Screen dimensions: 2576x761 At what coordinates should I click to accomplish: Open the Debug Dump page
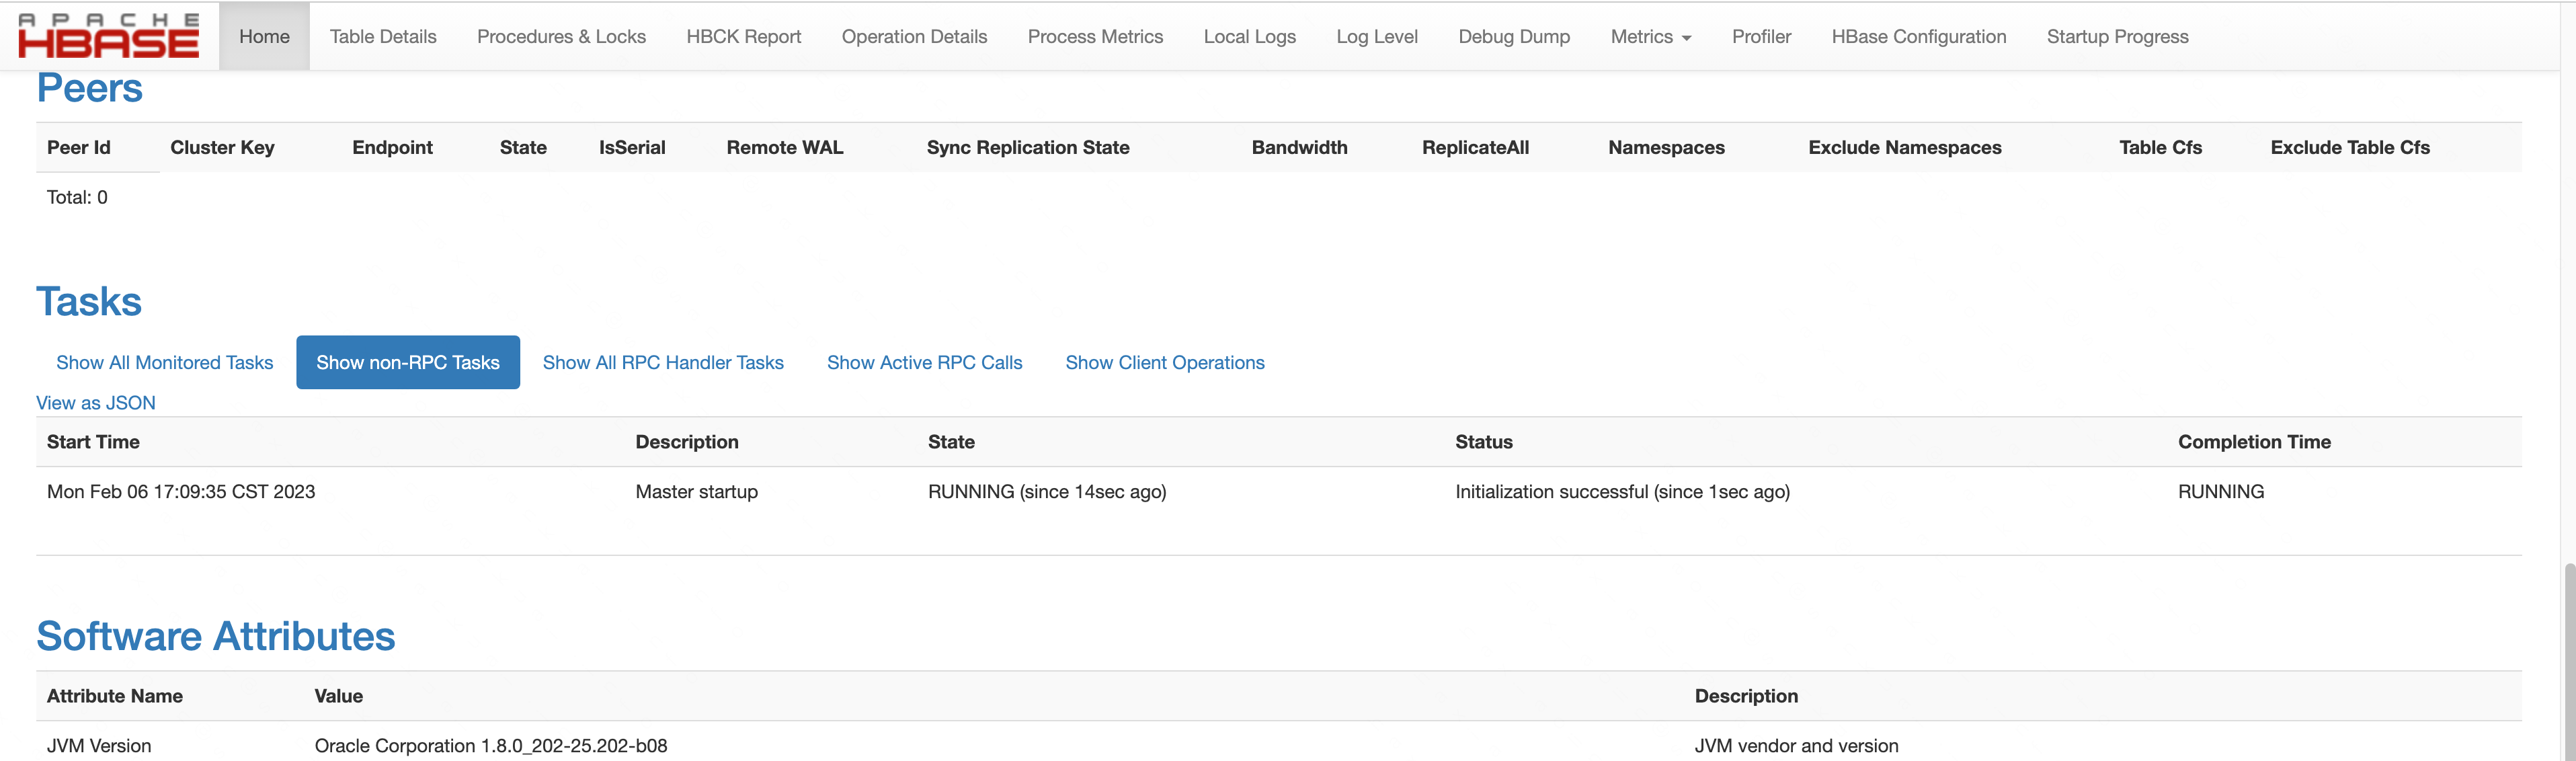pyautogui.click(x=1514, y=37)
